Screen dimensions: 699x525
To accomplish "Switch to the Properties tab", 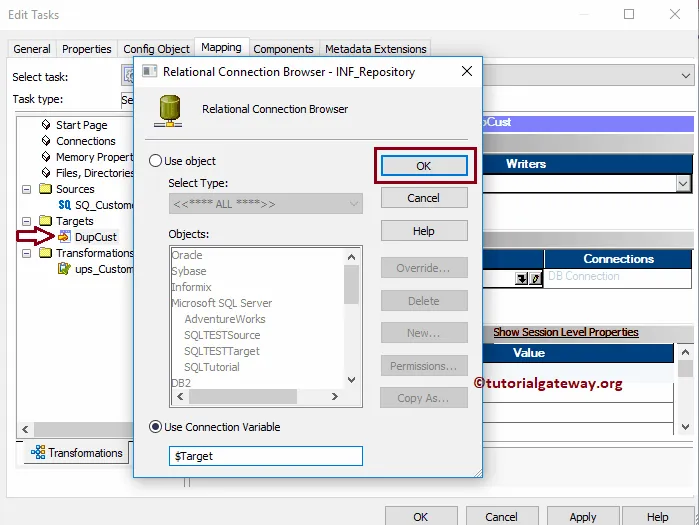I will point(86,49).
